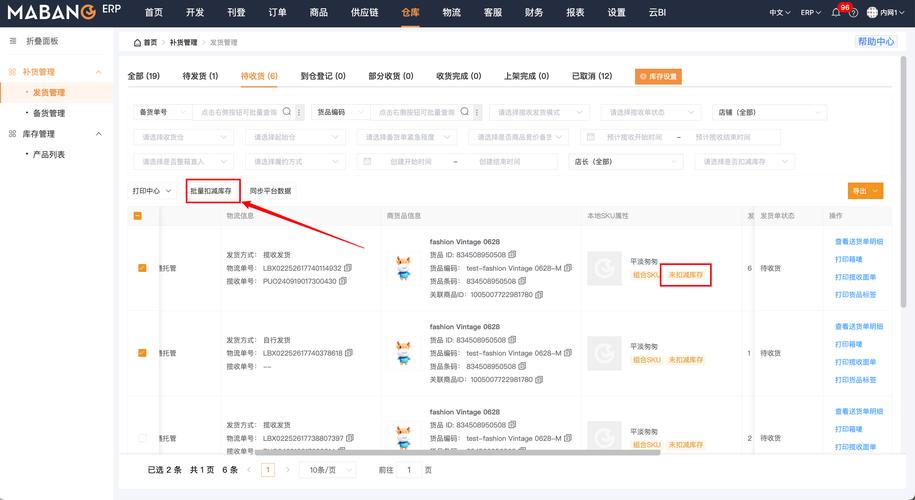Click 补货管理 grid icon in sidebar

coord(12,72)
